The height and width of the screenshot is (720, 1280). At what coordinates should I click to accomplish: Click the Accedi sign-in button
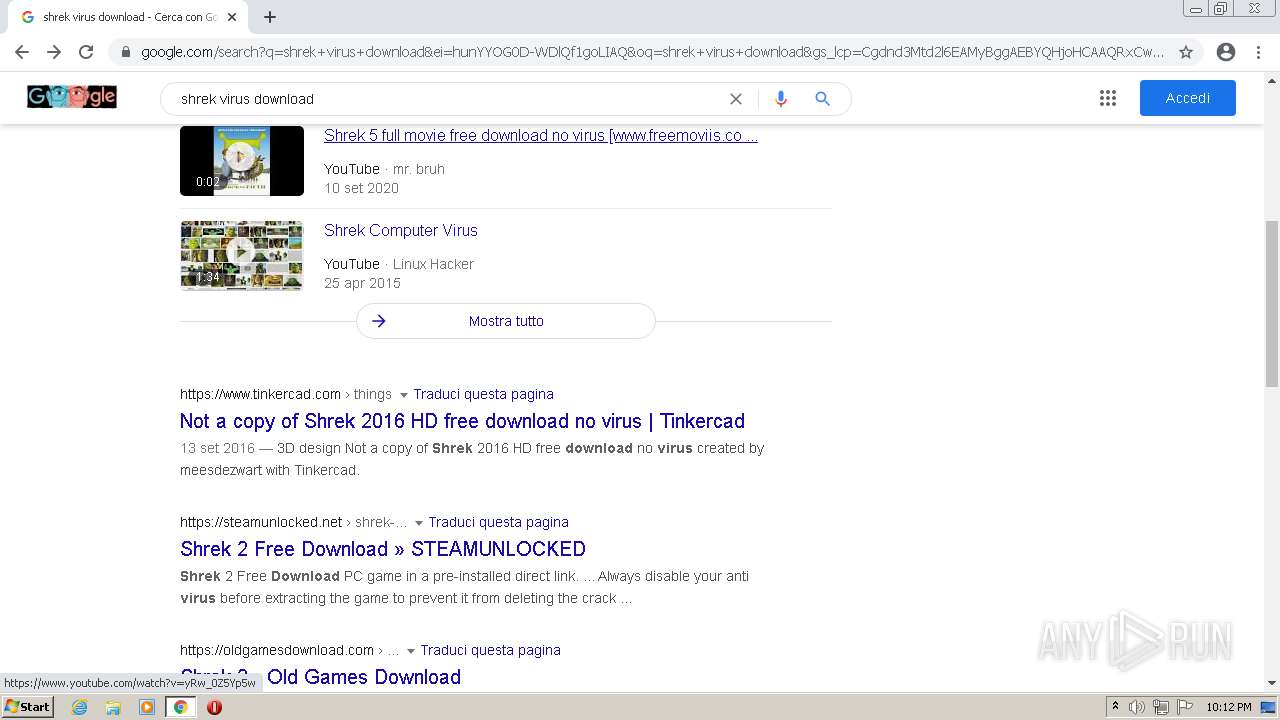pos(1188,98)
